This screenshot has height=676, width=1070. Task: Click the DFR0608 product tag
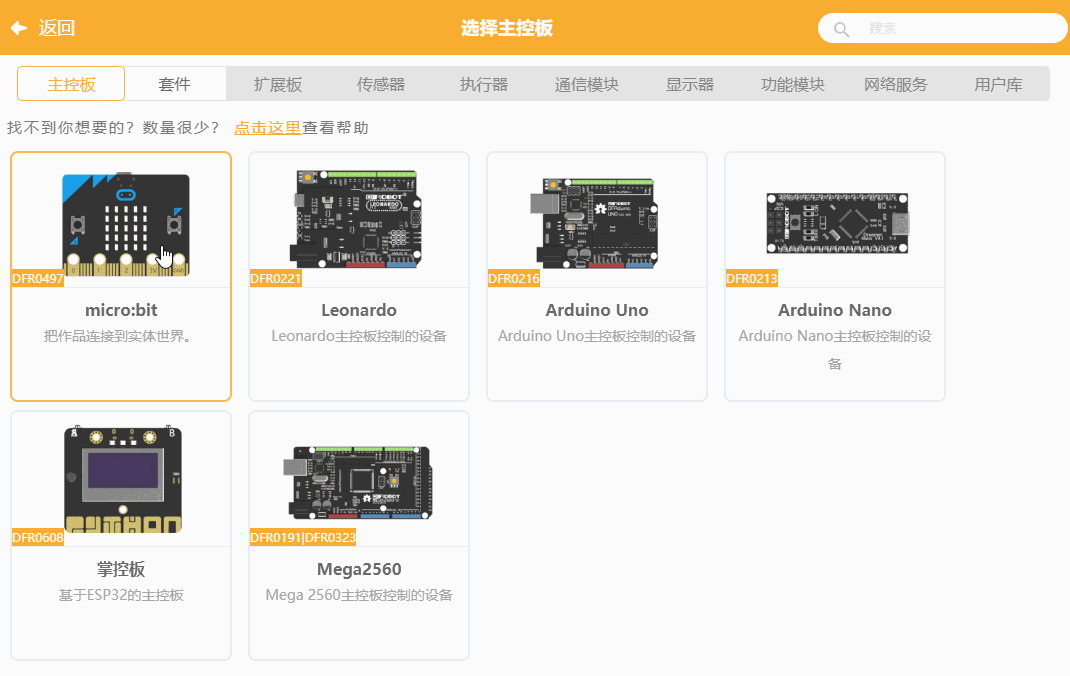click(x=38, y=538)
